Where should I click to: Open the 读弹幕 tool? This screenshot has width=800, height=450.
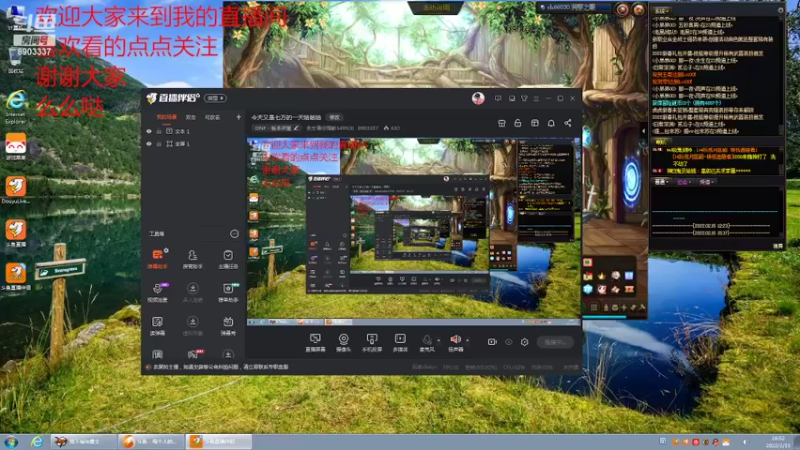click(158, 326)
